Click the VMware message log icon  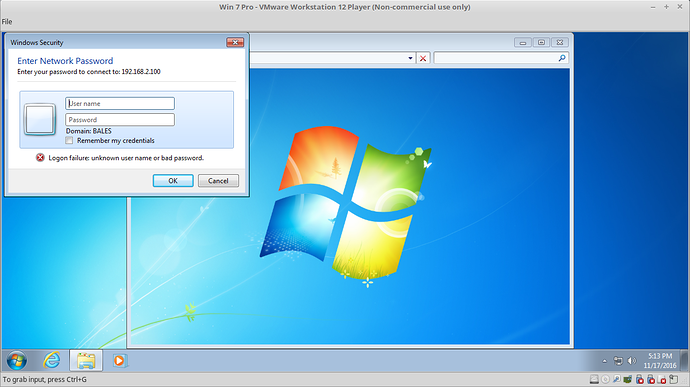click(x=673, y=379)
